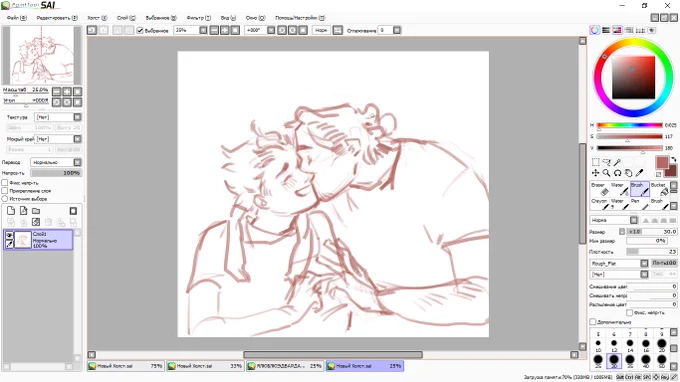Show the color wheel panel
The width and height of the screenshot is (680, 382).
(x=595, y=30)
